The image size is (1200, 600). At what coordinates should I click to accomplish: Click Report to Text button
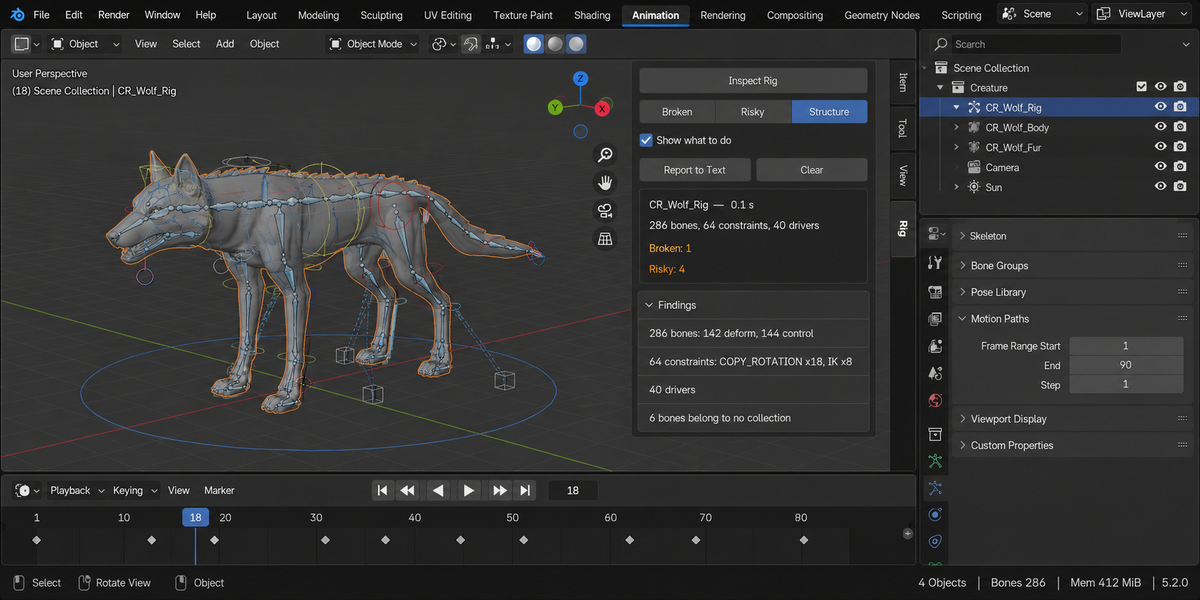pos(695,170)
